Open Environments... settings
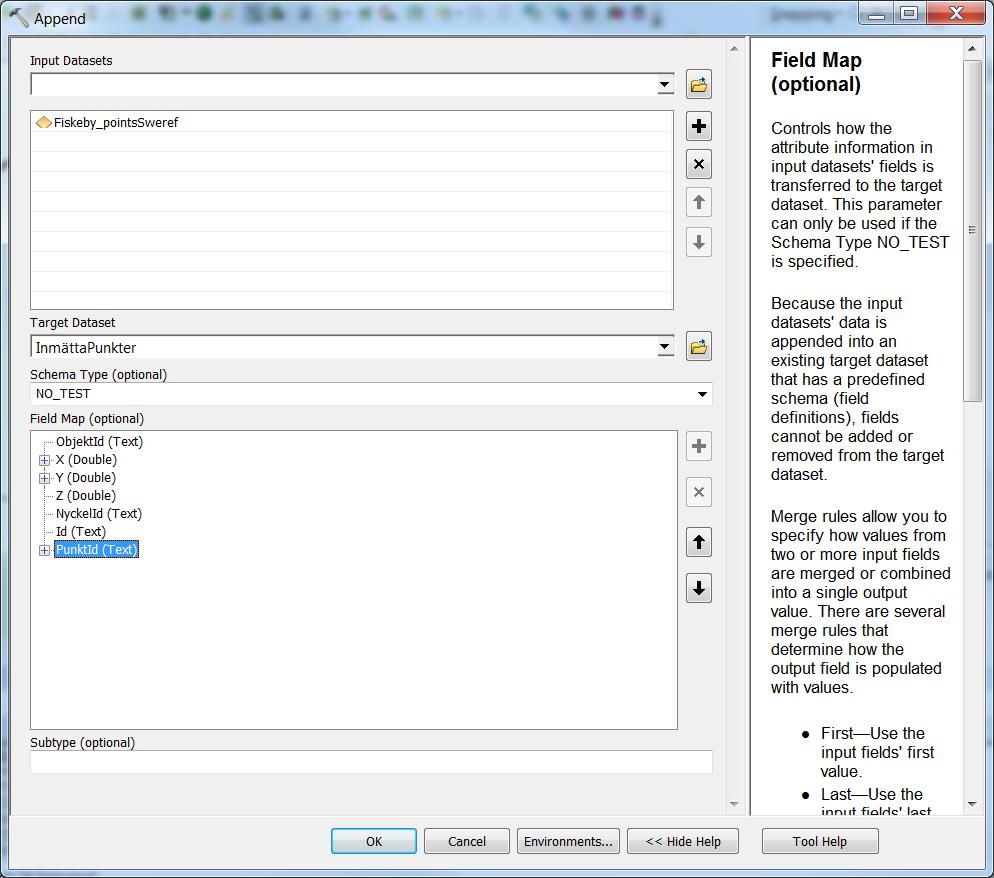Screen dimensions: 994x878 tap(568, 841)
